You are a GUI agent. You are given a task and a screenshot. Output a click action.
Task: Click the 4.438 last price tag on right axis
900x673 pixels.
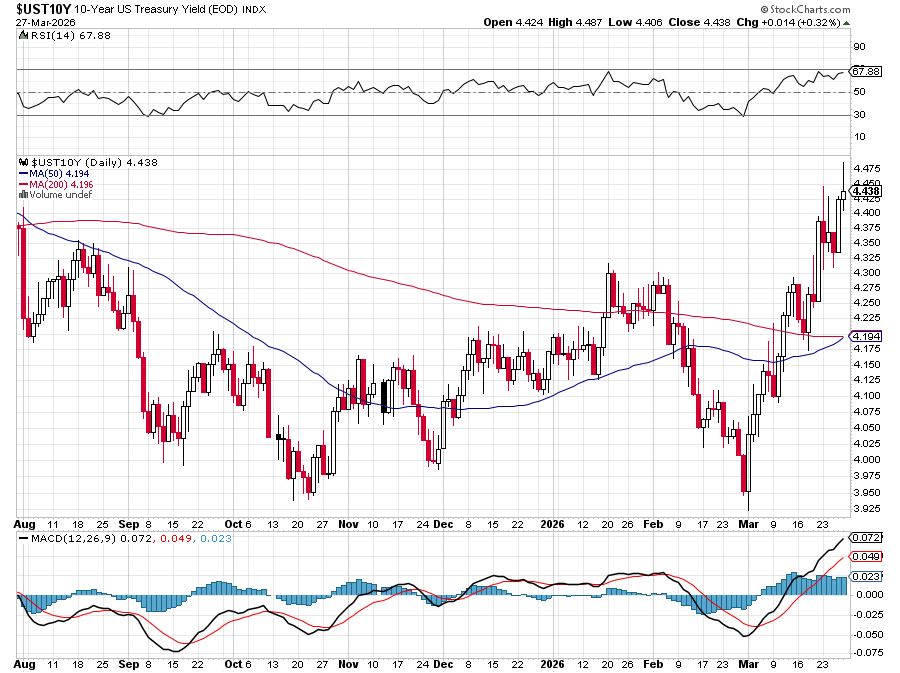pos(865,191)
